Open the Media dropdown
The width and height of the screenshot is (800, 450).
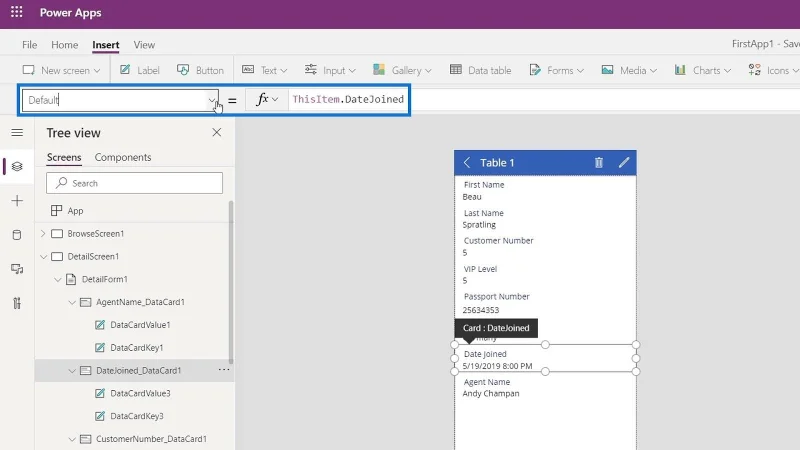coord(629,70)
